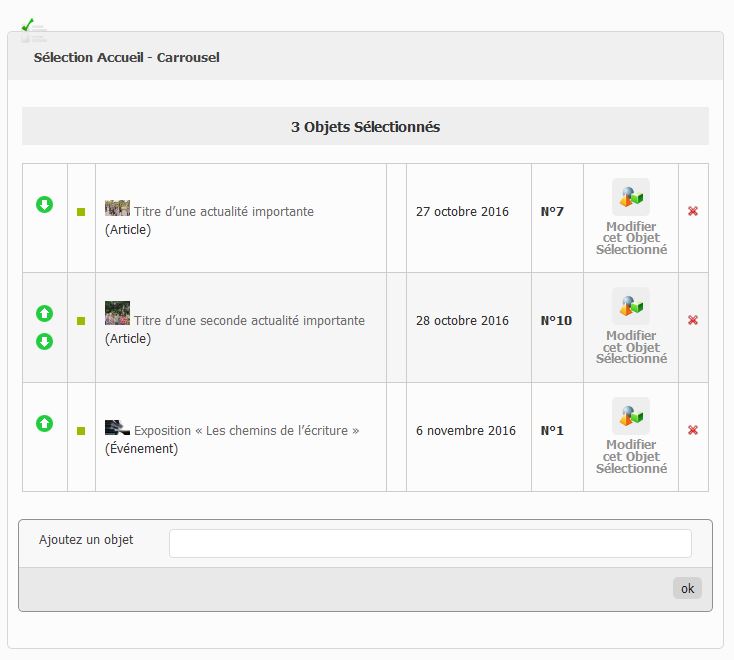The height and width of the screenshot is (660, 734).
Task: Click Modifier icon for object N°10
Action: pyautogui.click(x=631, y=306)
